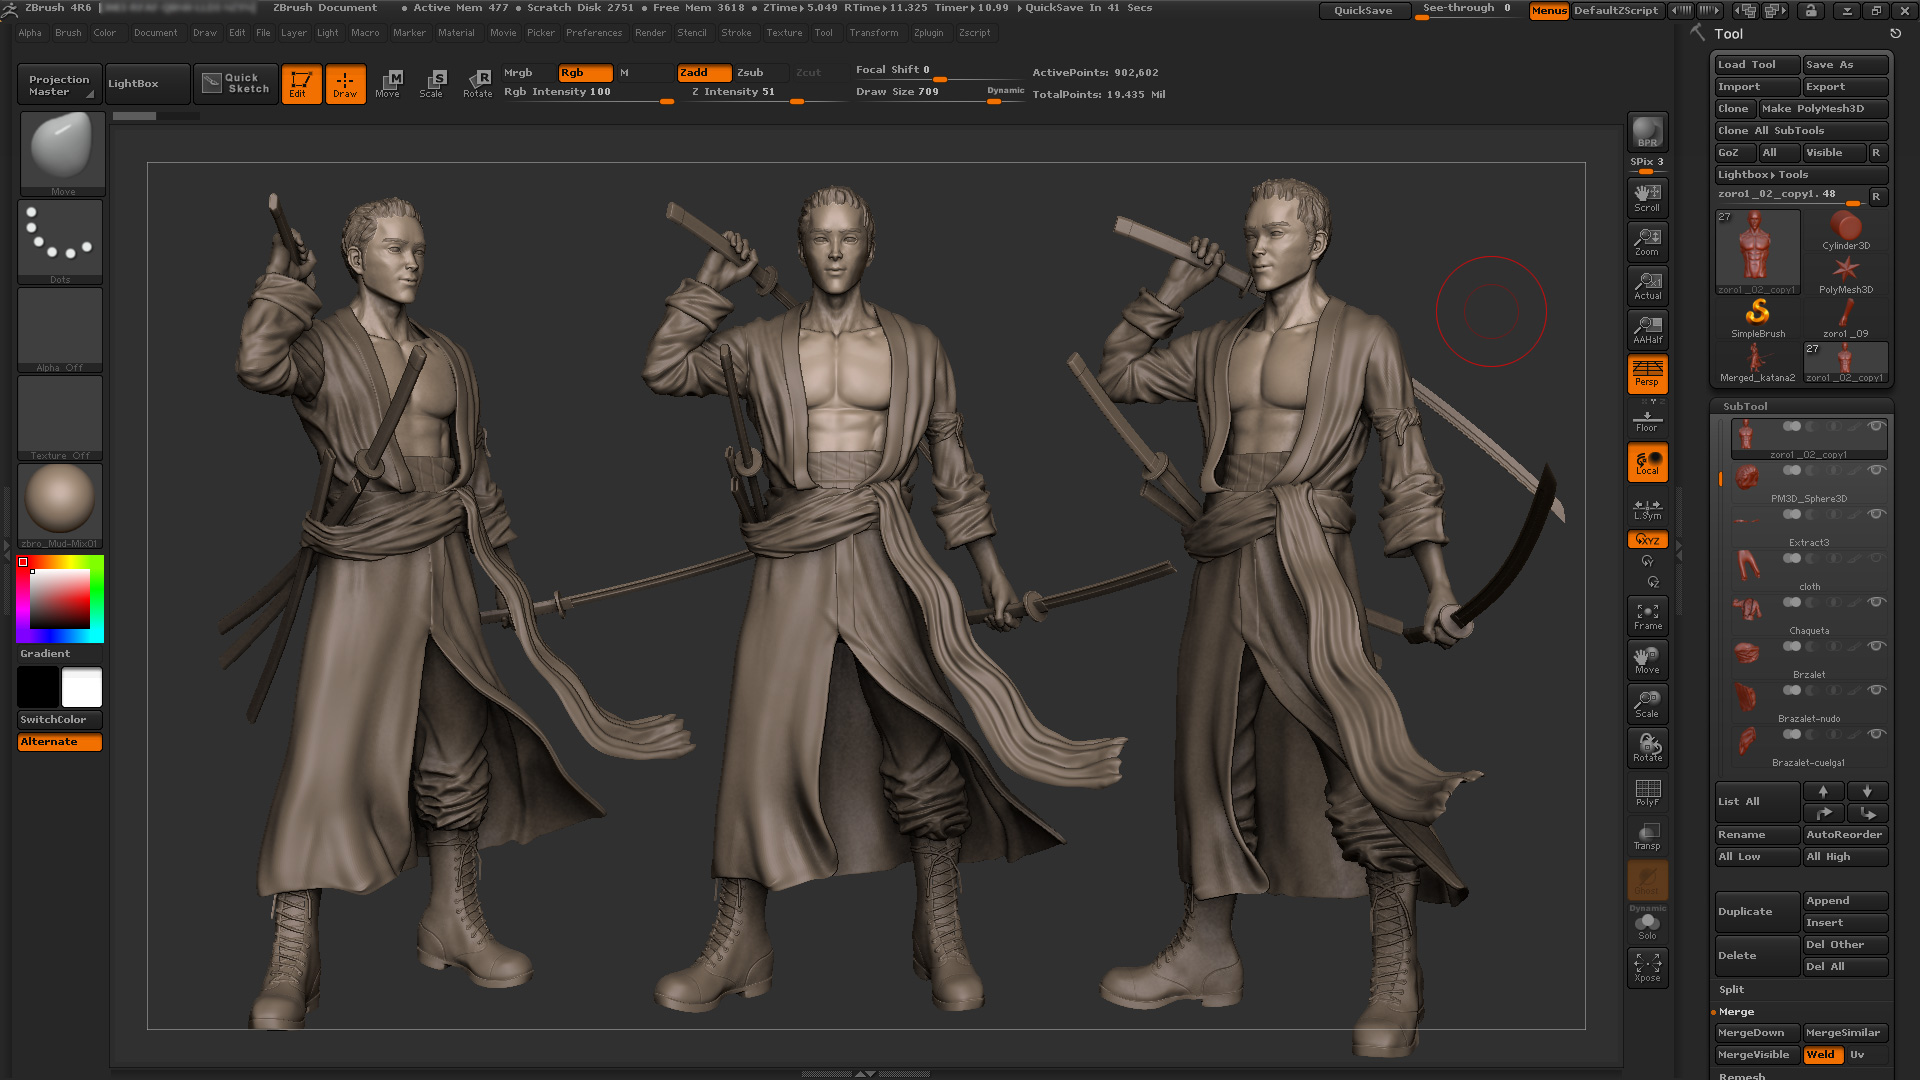Screen dimensions: 1920x1080
Task: Select the Move transform tool in top shelf
Action: pos(388,84)
